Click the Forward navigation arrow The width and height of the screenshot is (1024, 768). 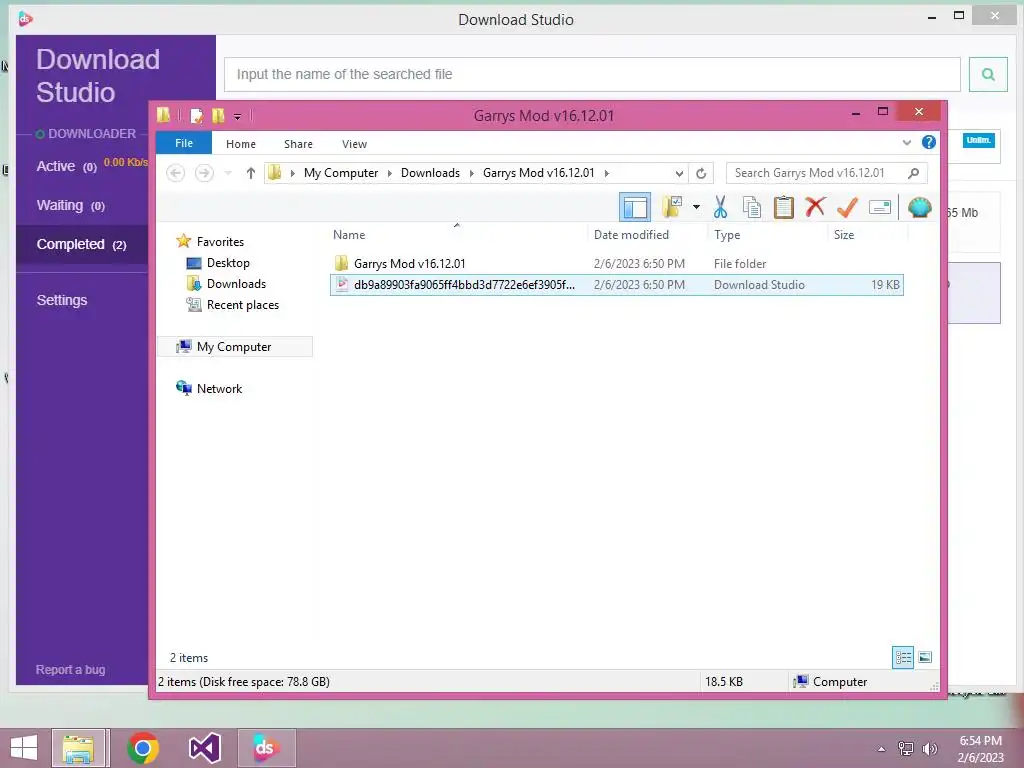click(204, 173)
